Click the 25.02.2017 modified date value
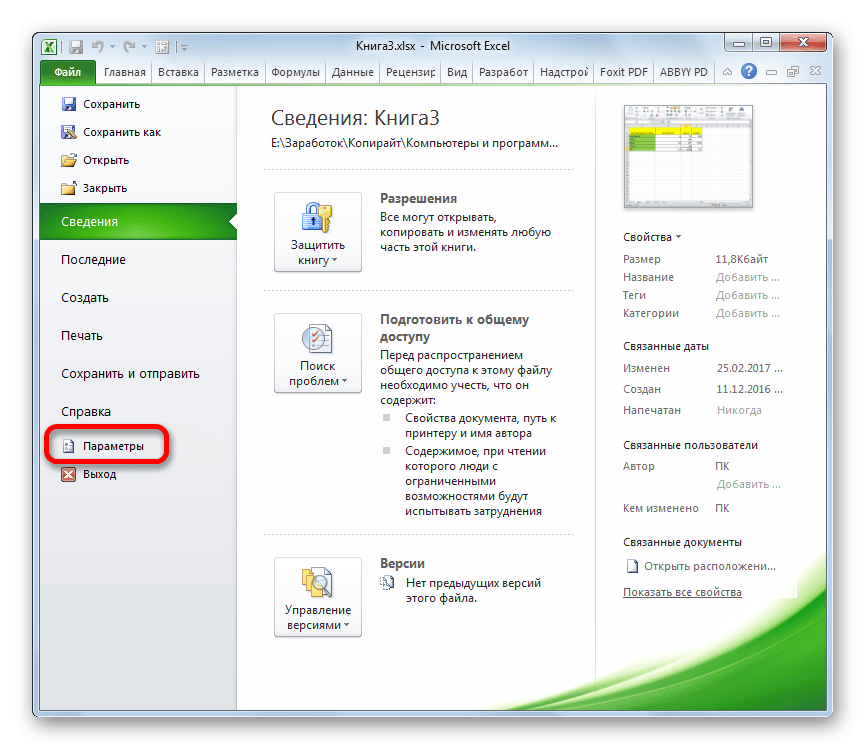The width and height of the screenshot is (866, 750). pos(749,368)
